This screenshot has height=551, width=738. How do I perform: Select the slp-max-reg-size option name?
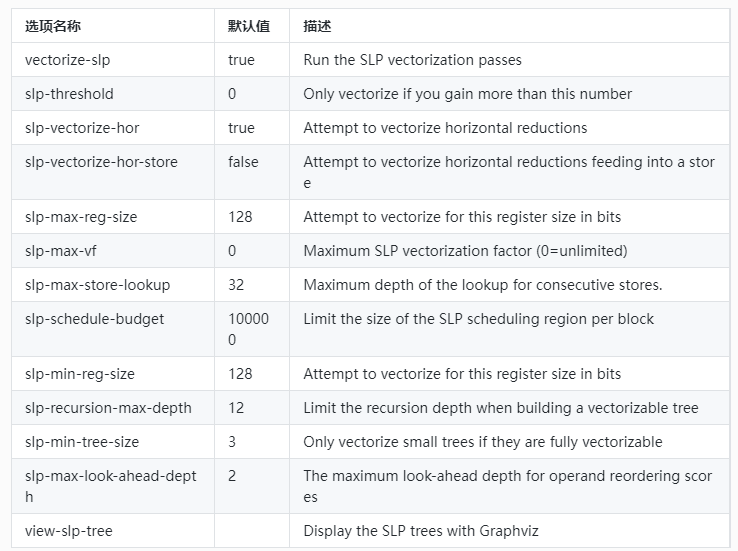point(82,216)
